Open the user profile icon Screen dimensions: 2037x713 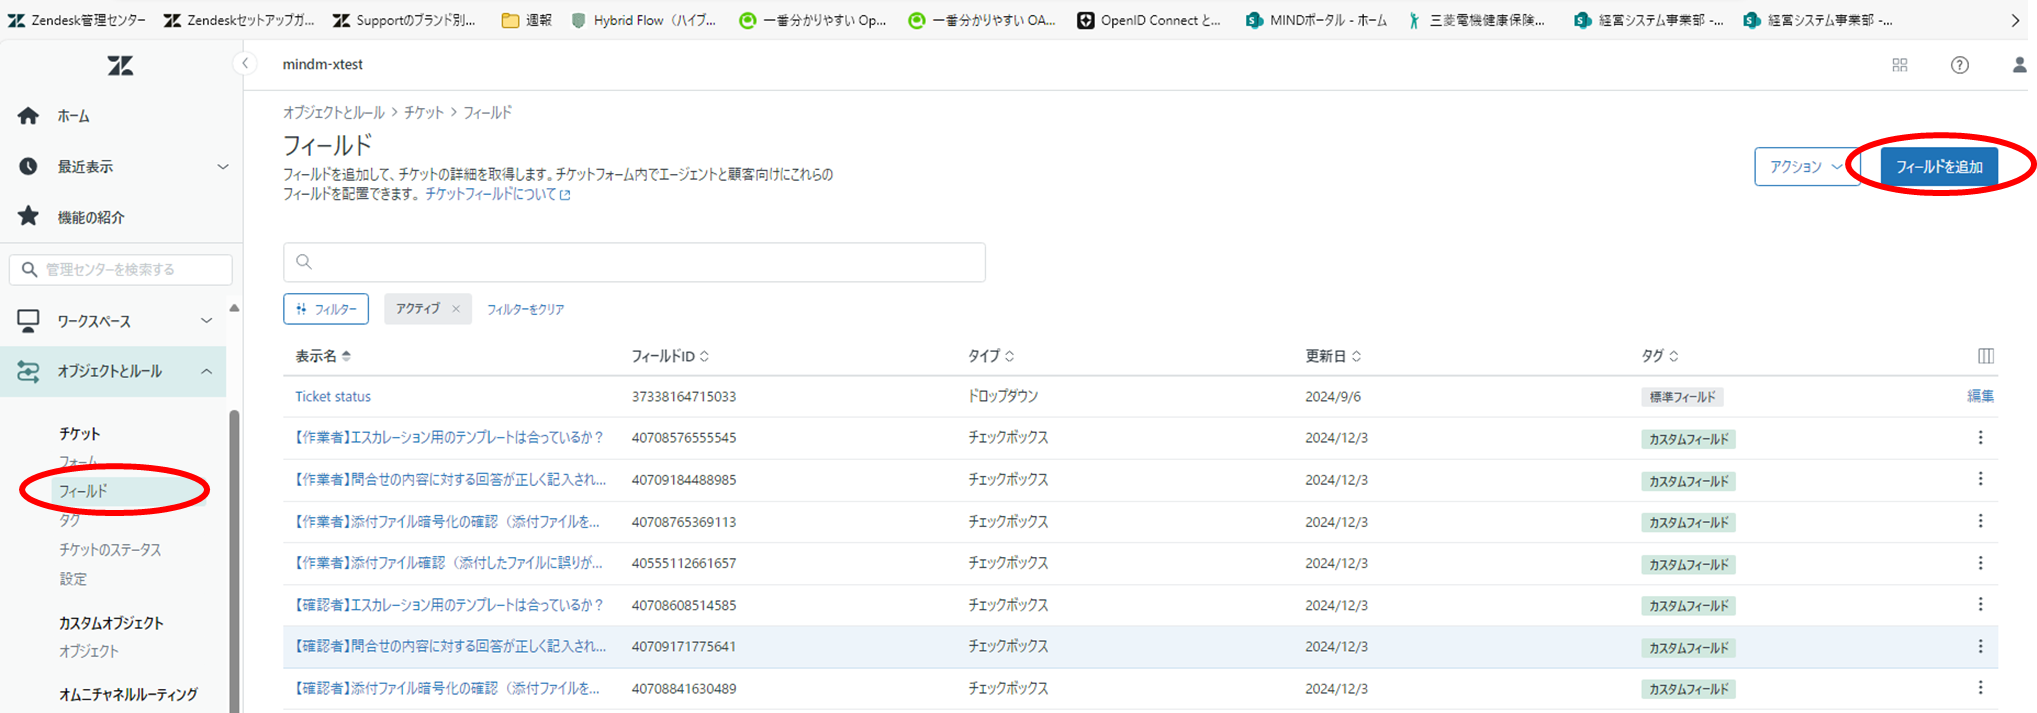click(x=2019, y=65)
